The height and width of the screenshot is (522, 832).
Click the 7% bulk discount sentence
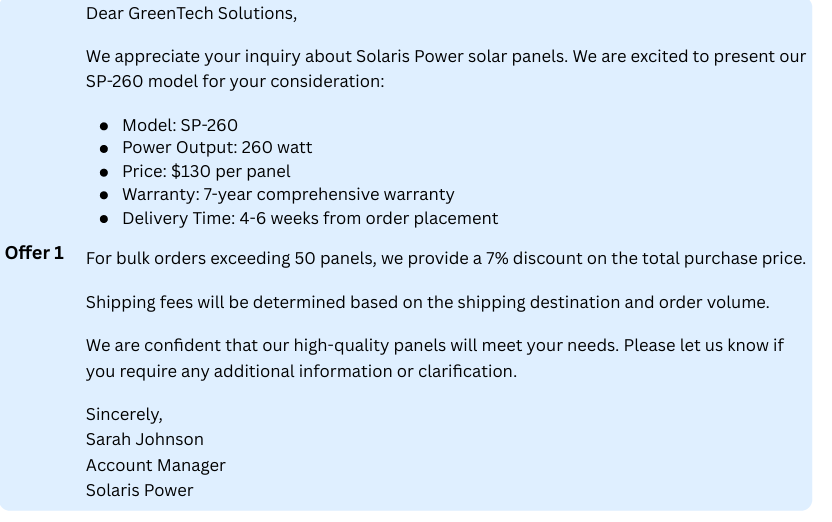(x=446, y=258)
